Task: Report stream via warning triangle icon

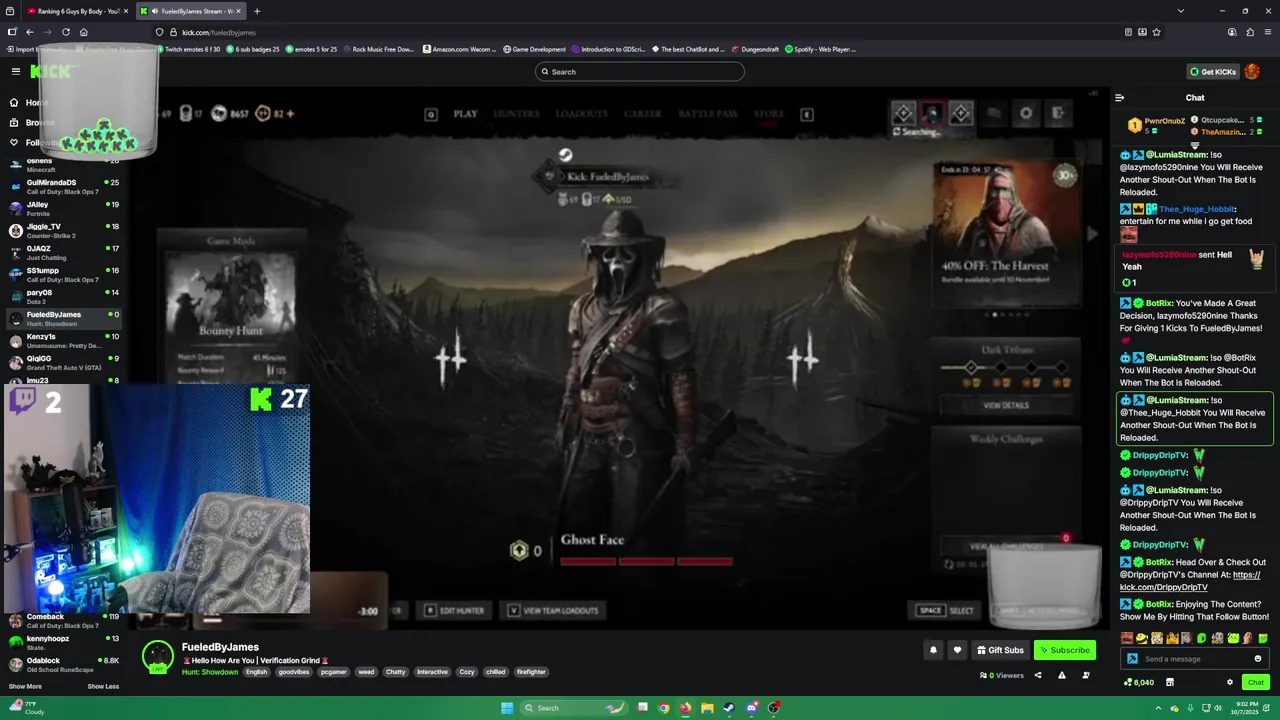Action: (1061, 675)
